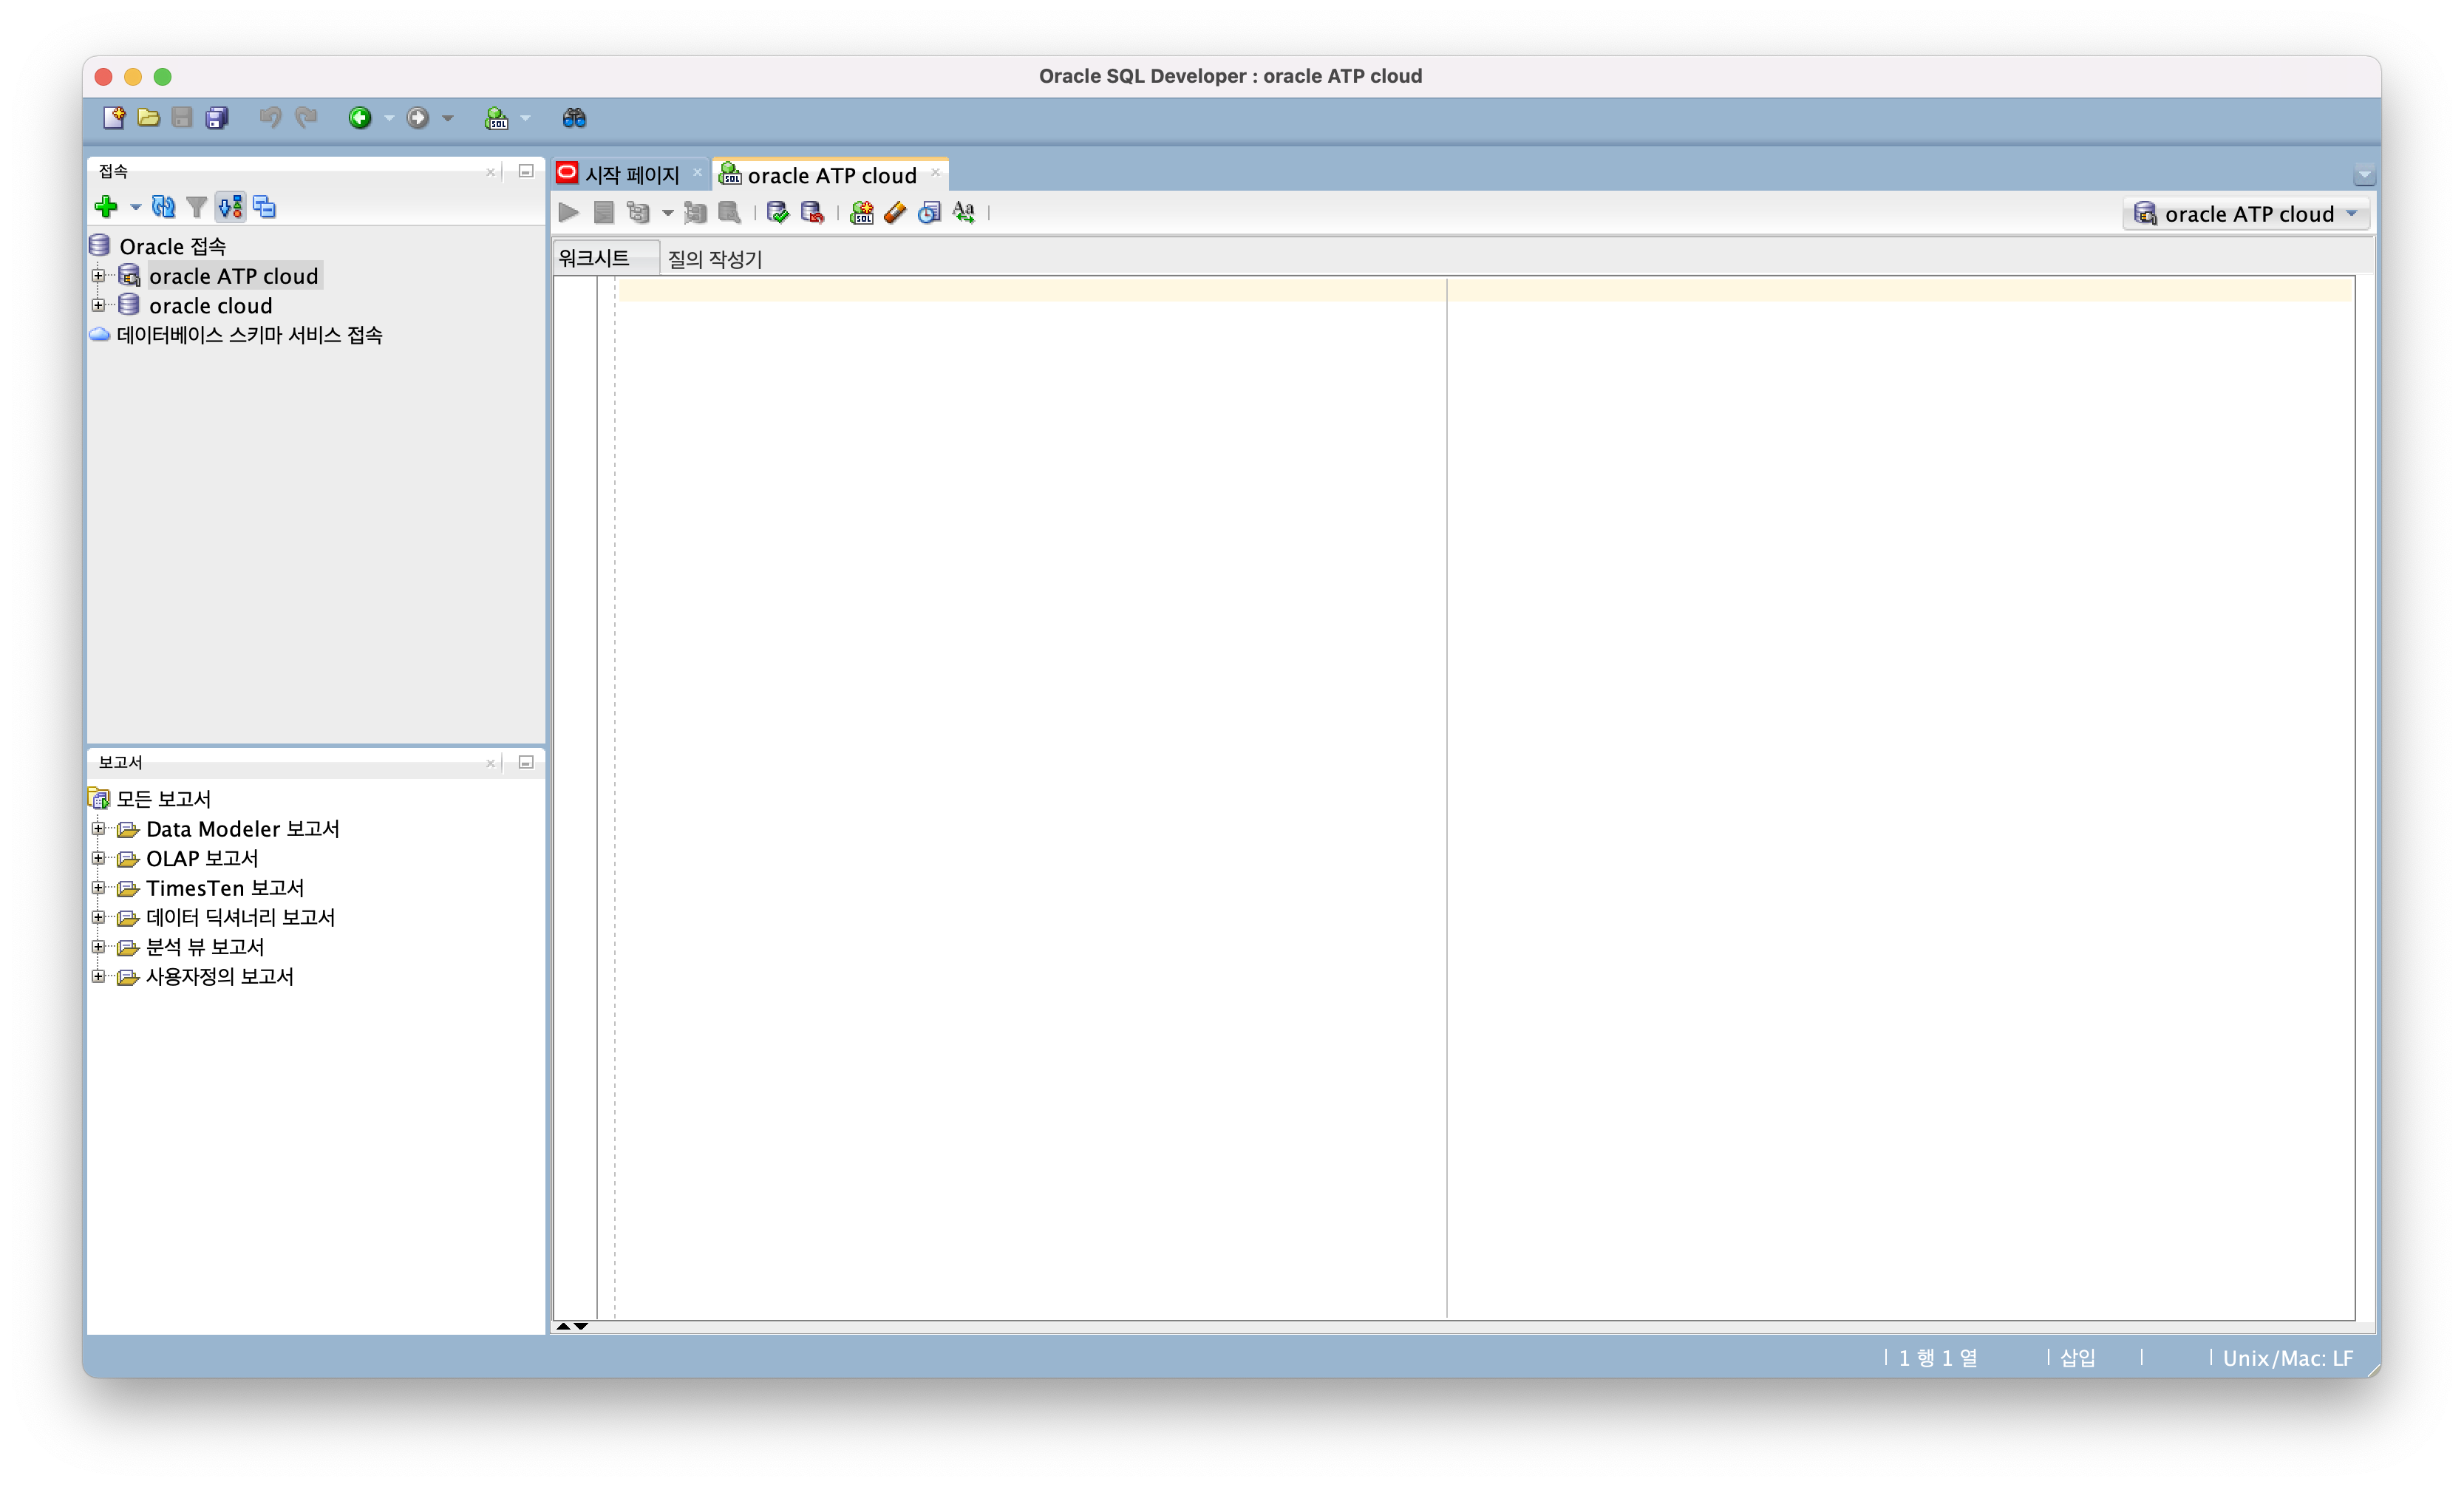Viewport: 2464px width, 1487px height.
Task: Toggle the 삽입 insert mode in status bar
Action: click(x=2077, y=1358)
